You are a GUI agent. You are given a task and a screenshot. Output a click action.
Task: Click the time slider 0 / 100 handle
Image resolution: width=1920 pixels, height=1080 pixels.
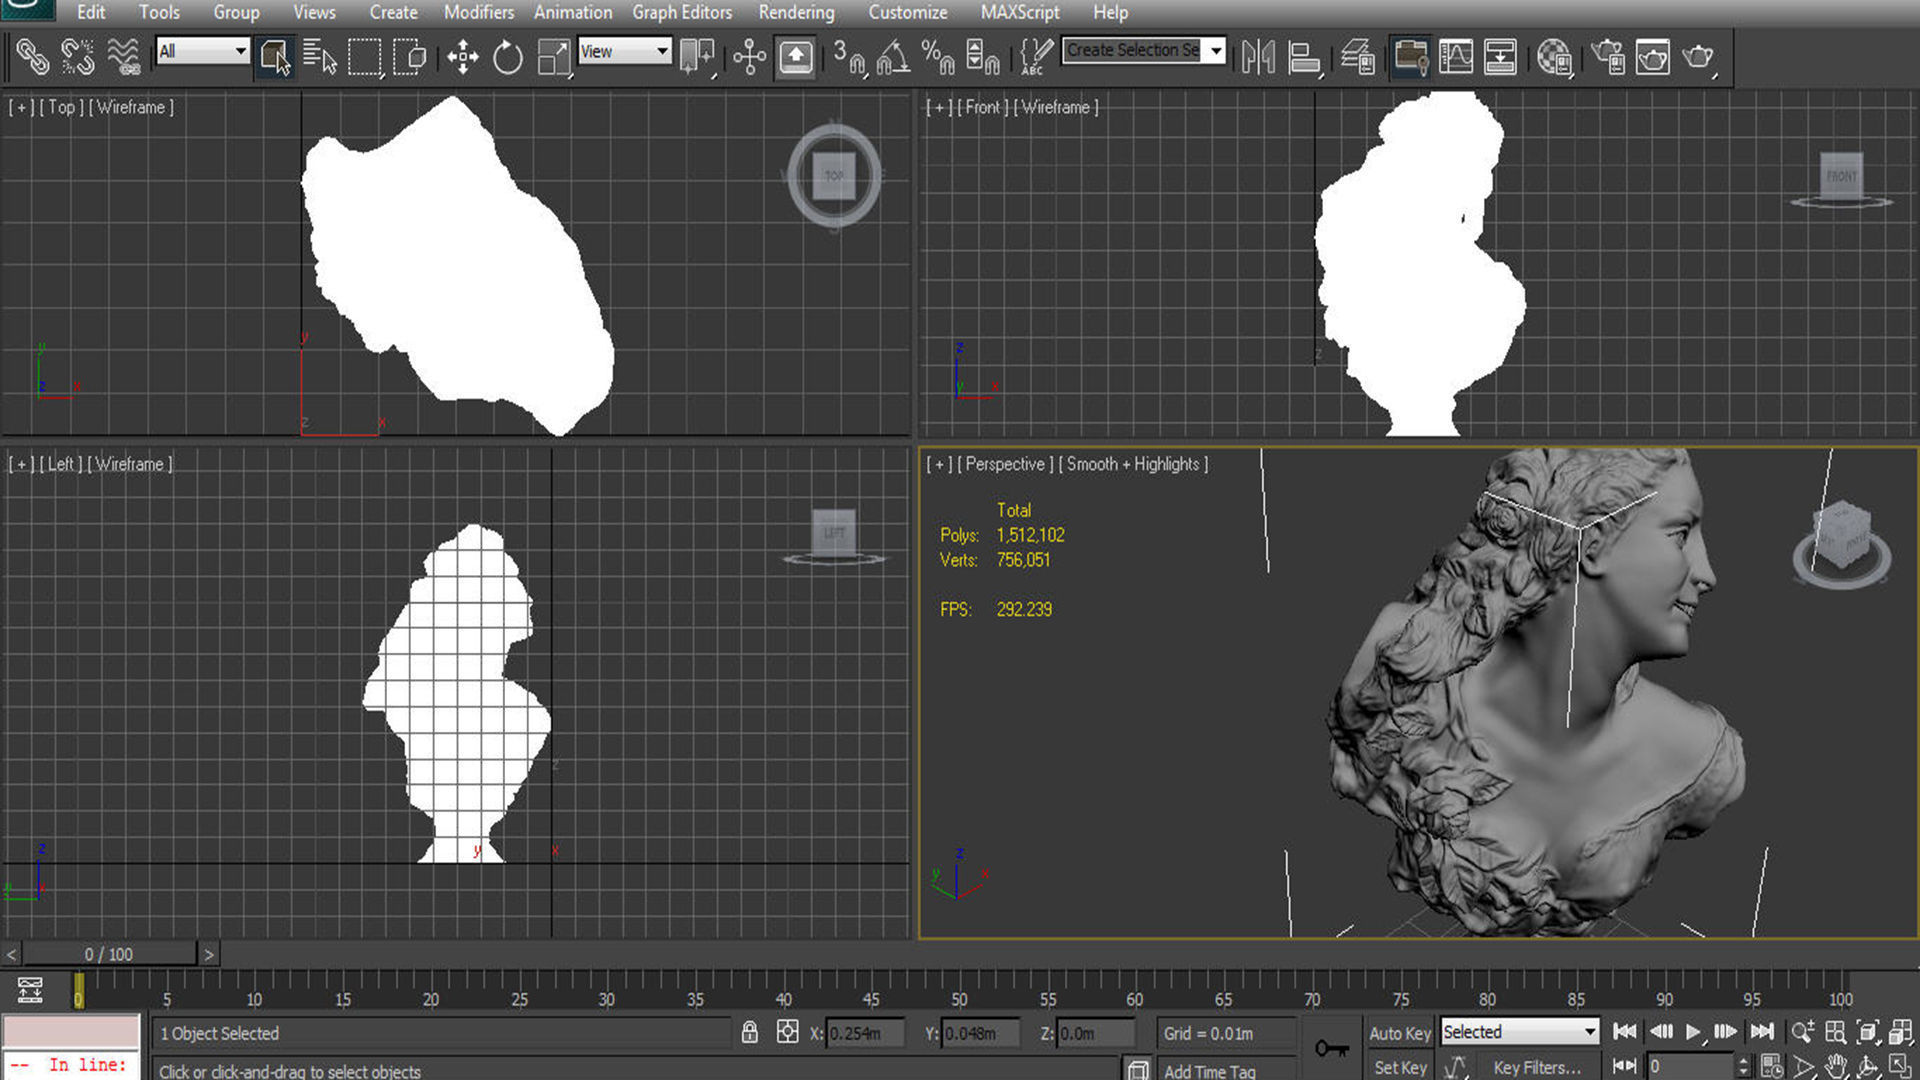pyautogui.click(x=108, y=954)
